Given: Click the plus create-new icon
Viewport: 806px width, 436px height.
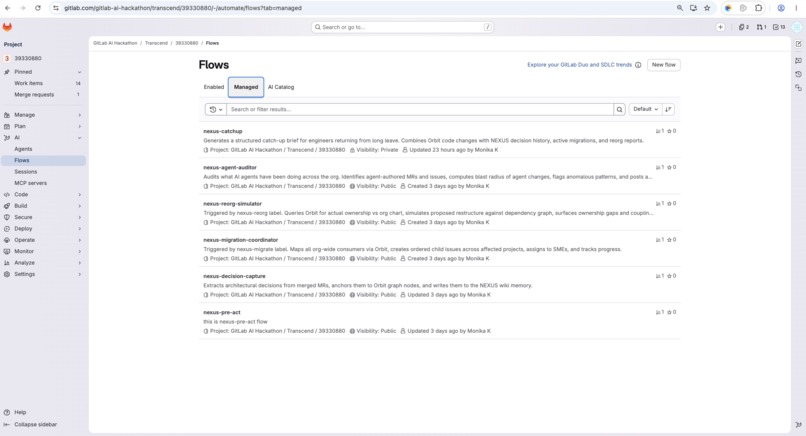Looking at the screenshot, I should coord(720,27).
